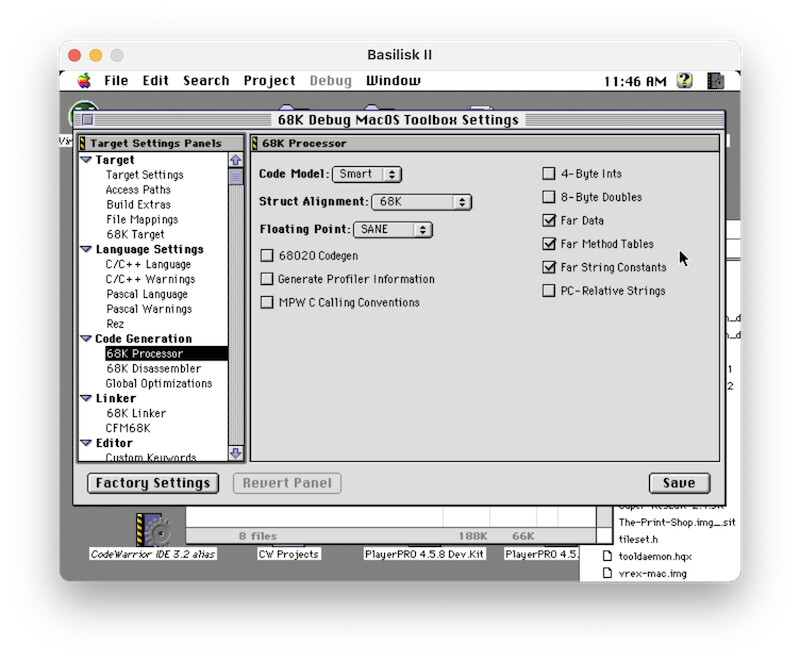Enable the 68020 Codegen checkbox
The image size is (800, 660).
tap(267, 256)
